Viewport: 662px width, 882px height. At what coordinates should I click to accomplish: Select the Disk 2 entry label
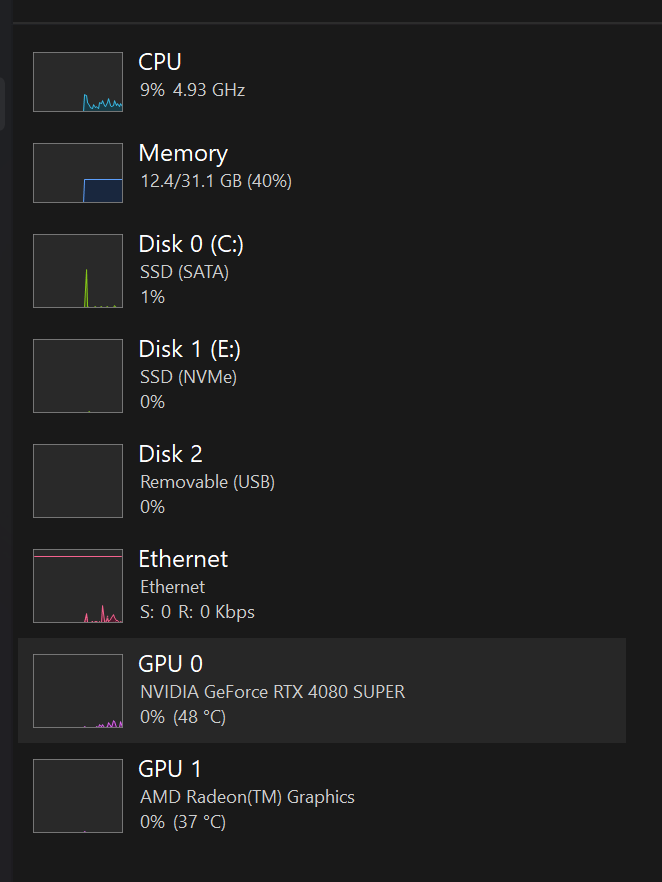170,454
